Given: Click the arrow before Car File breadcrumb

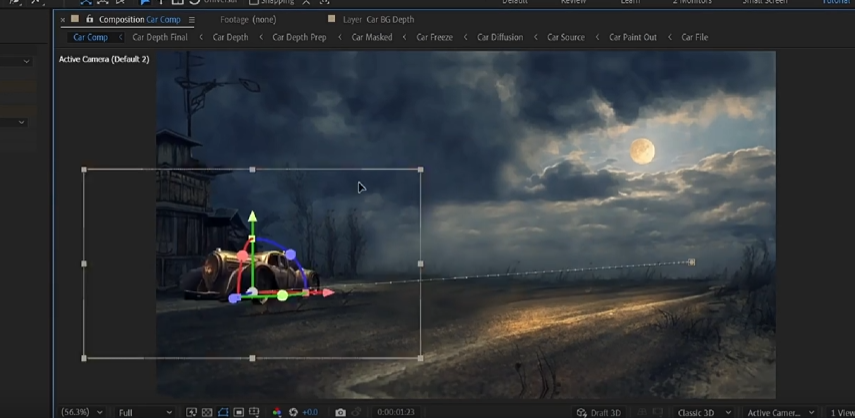Looking at the screenshot, I should click(x=670, y=37).
